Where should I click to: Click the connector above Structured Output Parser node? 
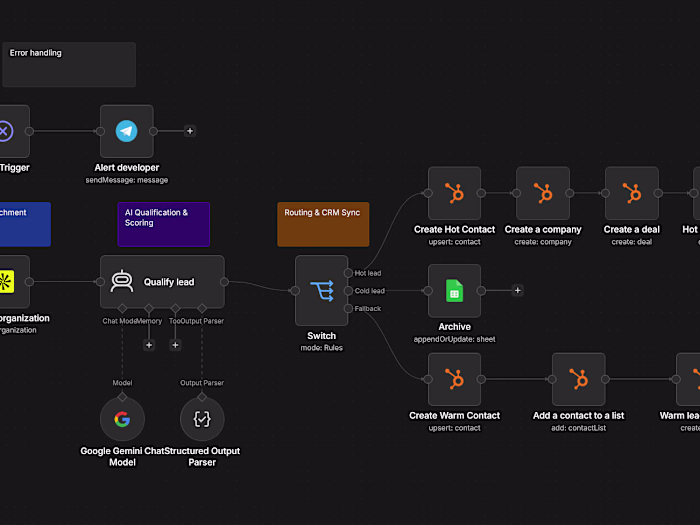(x=202, y=397)
